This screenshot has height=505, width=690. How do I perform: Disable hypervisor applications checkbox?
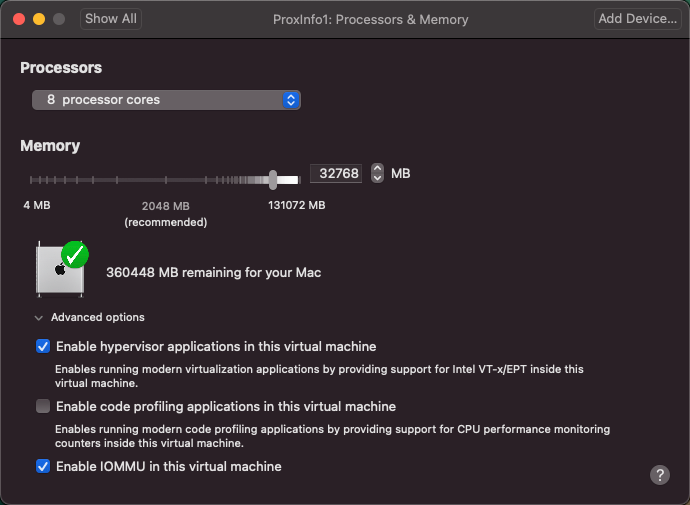(x=43, y=346)
